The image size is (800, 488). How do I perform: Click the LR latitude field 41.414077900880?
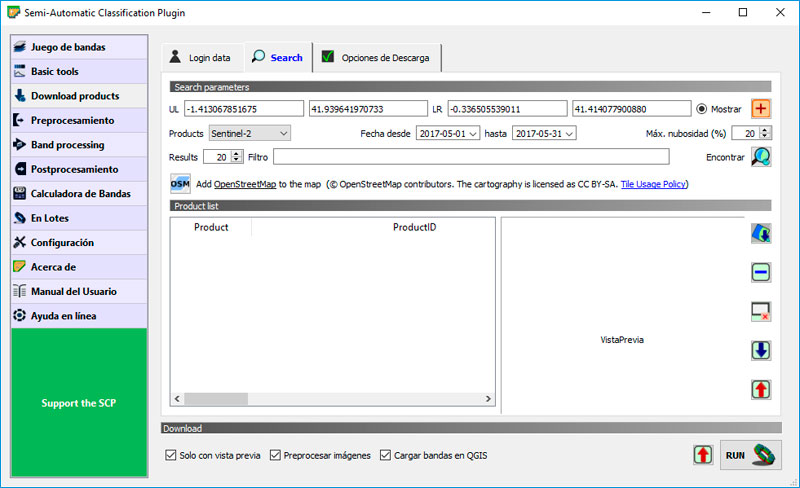[x=632, y=109]
